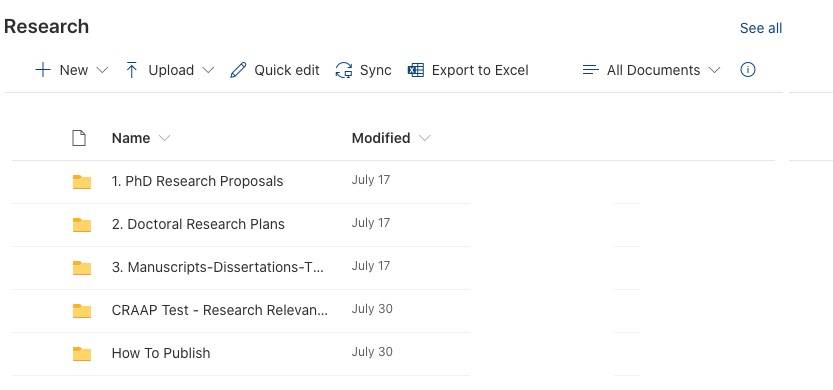Select the Quick edit pencil icon

[x=238, y=70]
